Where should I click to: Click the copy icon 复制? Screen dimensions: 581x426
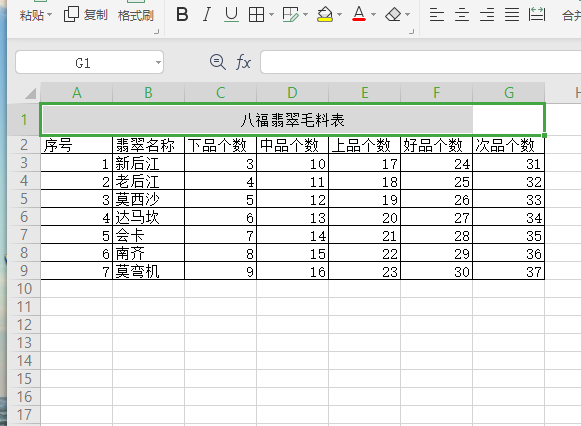[x=86, y=15]
